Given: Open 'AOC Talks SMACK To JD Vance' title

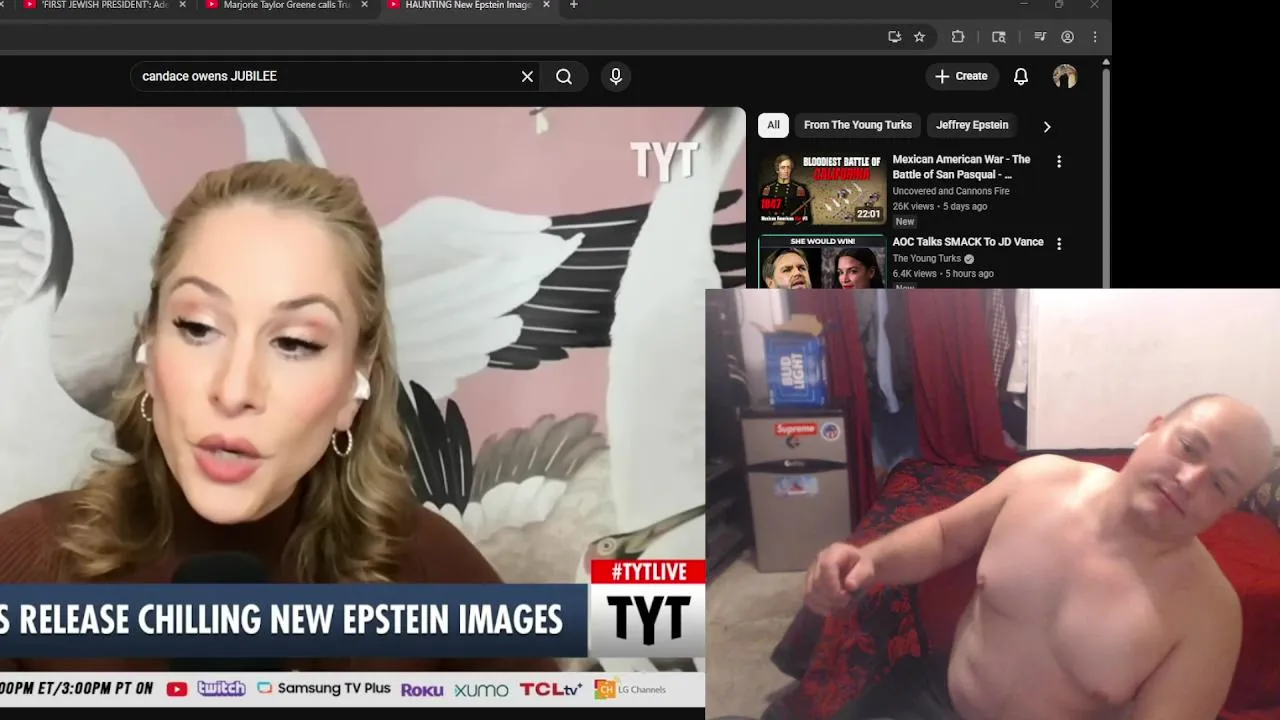Looking at the screenshot, I should pyautogui.click(x=968, y=242).
